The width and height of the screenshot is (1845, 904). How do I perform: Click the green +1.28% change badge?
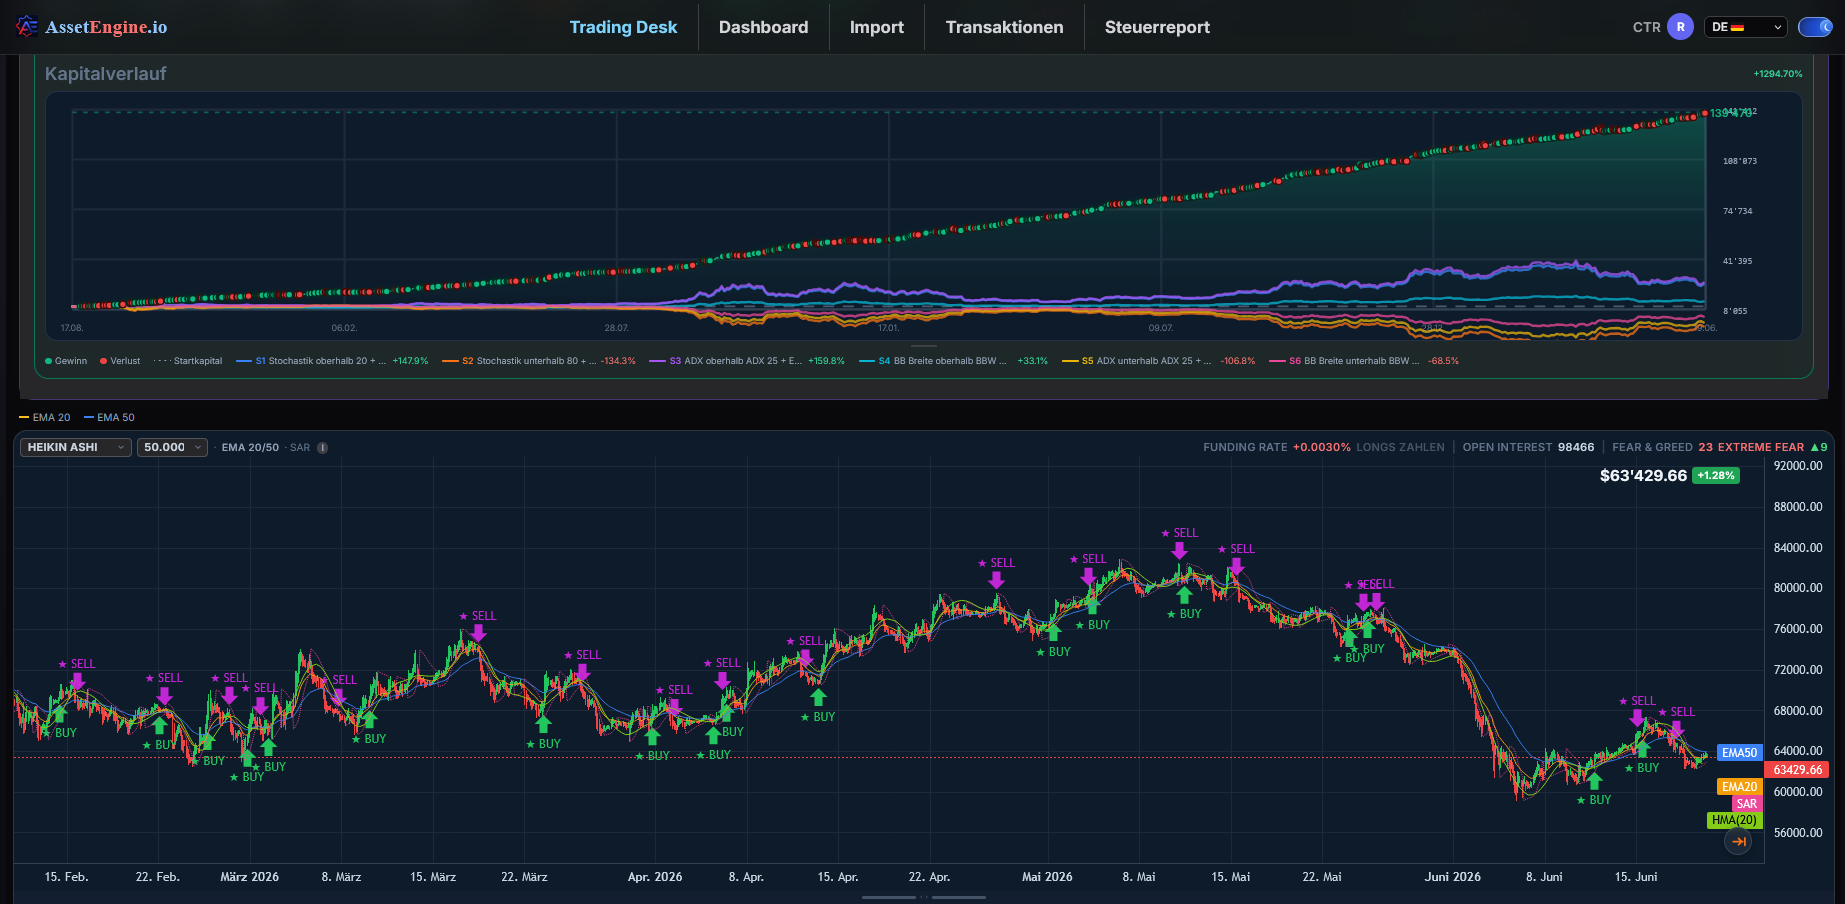click(1716, 476)
